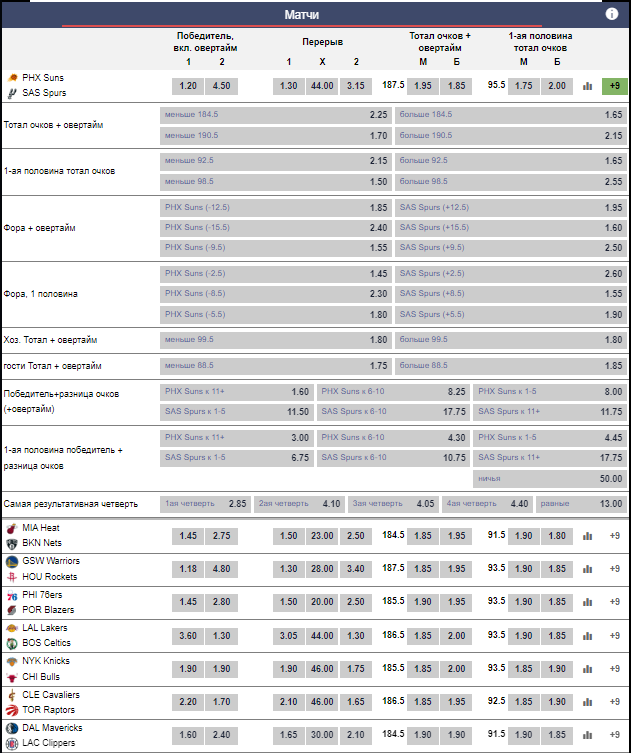Select the Матчи header tab
The width and height of the screenshot is (631, 753).
click(x=316, y=15)
